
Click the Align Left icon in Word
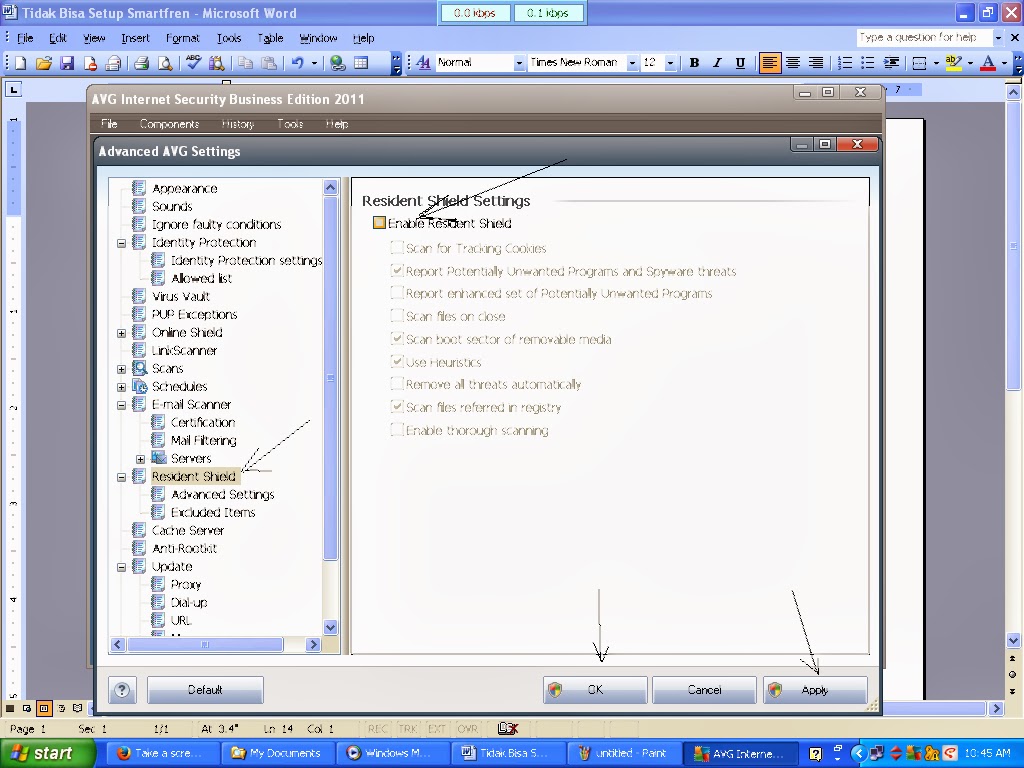[770, 63]
